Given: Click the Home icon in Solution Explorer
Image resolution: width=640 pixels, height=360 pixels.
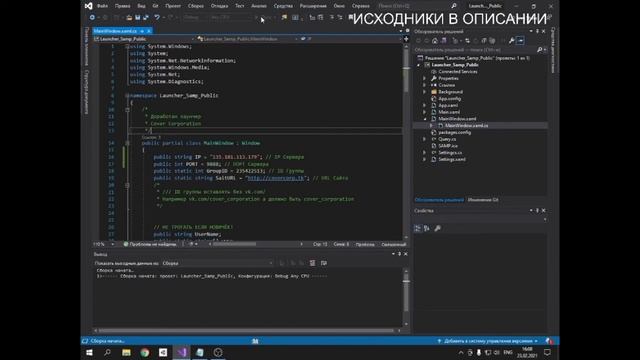Looking at the screenshot, I should click(435, 41).
